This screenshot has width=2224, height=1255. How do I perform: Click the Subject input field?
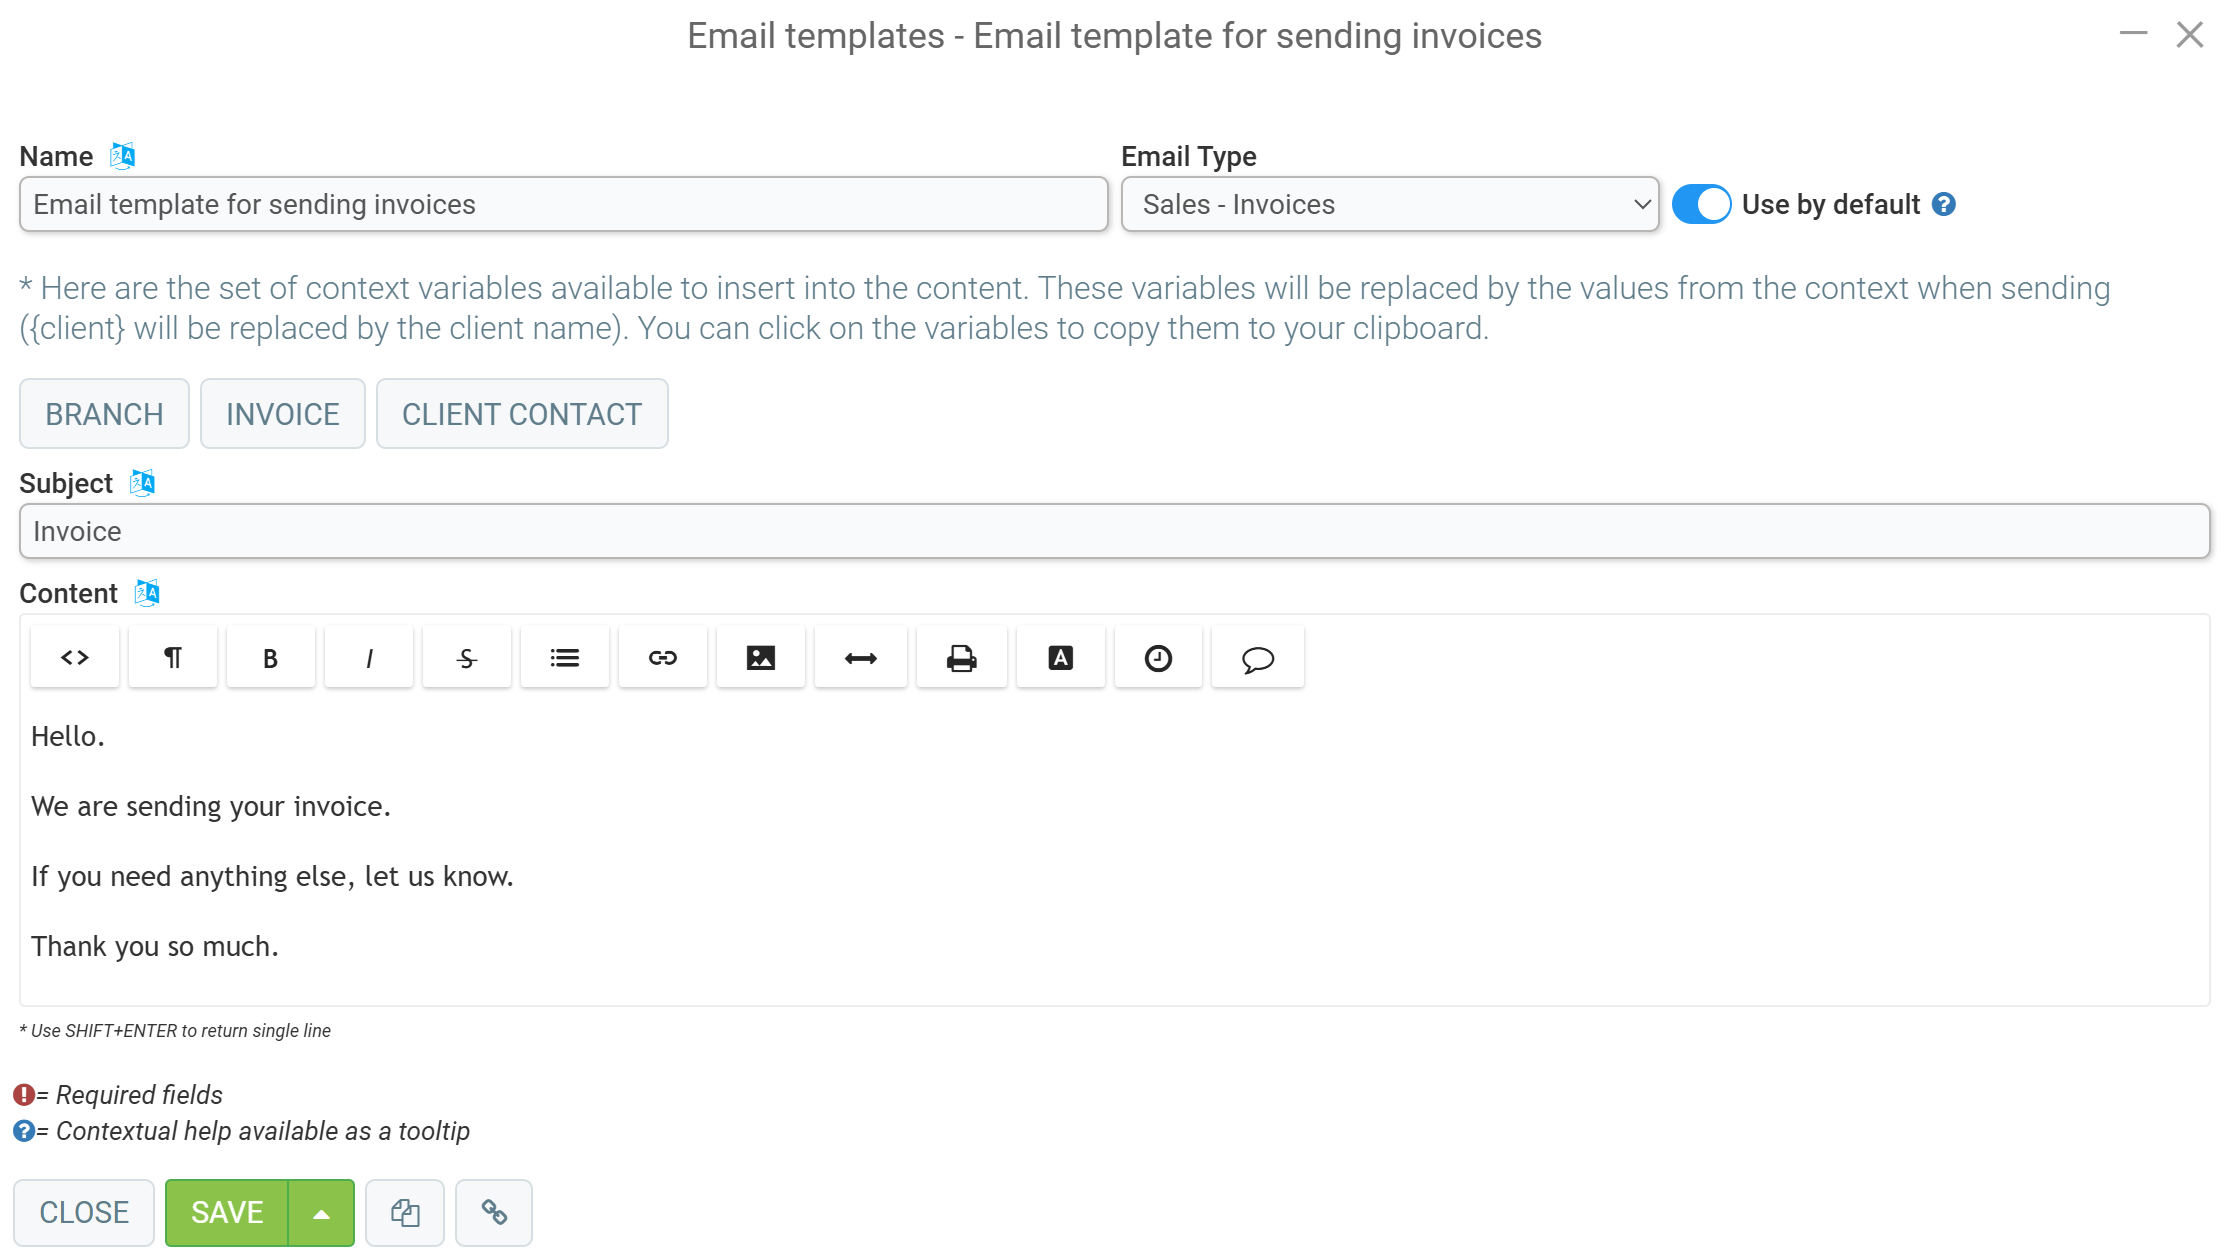point(1114,531)
